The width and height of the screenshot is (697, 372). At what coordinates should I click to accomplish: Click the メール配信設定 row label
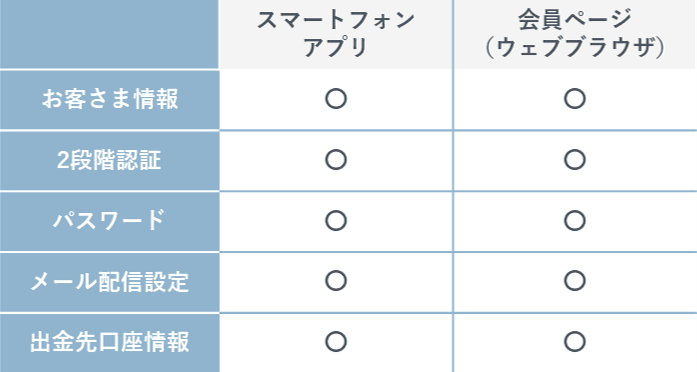coord(110,281)
